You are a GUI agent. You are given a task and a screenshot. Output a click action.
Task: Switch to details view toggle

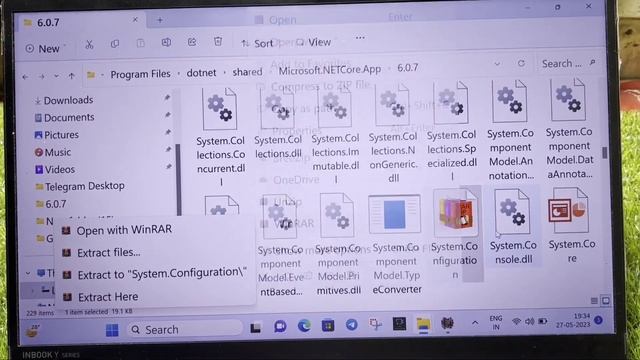click(x=594, y=301)
